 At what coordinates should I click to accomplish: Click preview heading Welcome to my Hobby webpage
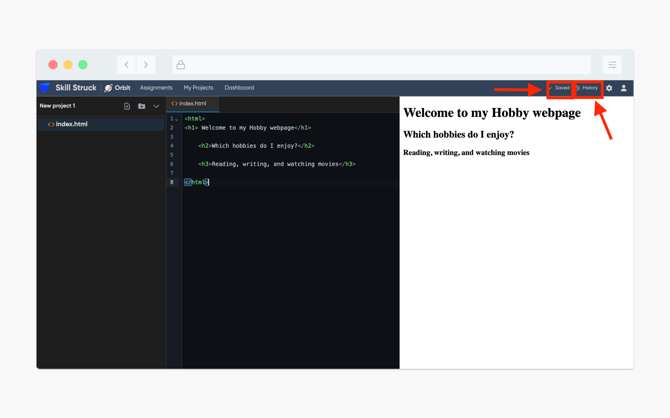point(492,113)
